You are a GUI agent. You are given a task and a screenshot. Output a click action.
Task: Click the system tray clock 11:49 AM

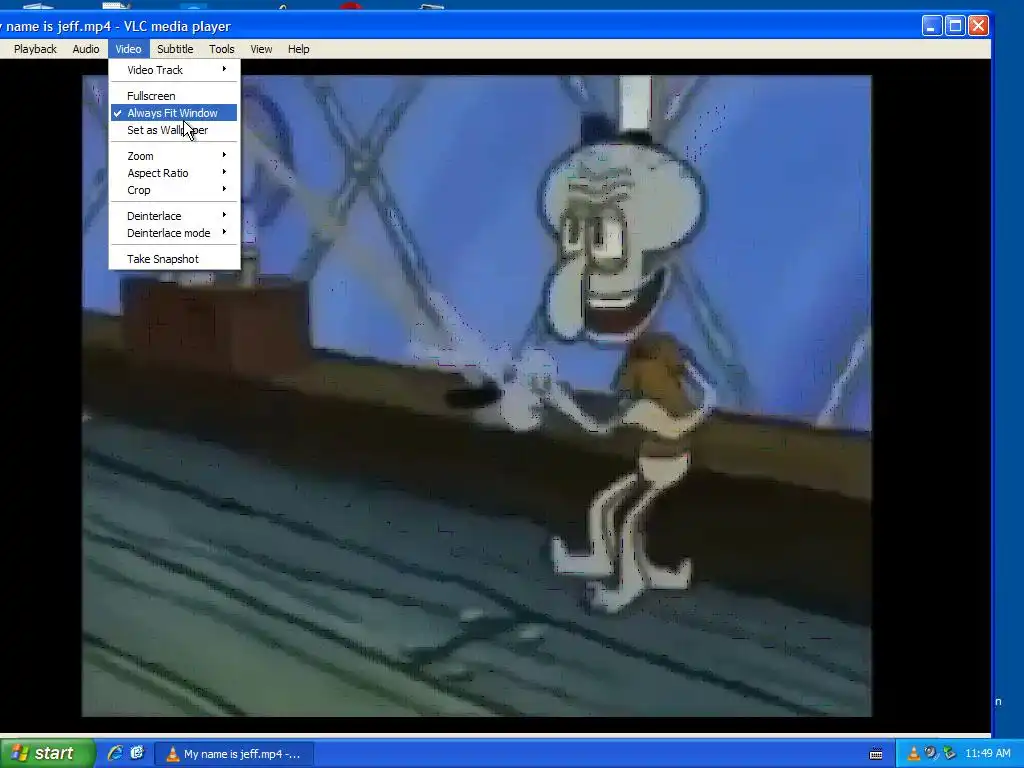coord(987,754)
